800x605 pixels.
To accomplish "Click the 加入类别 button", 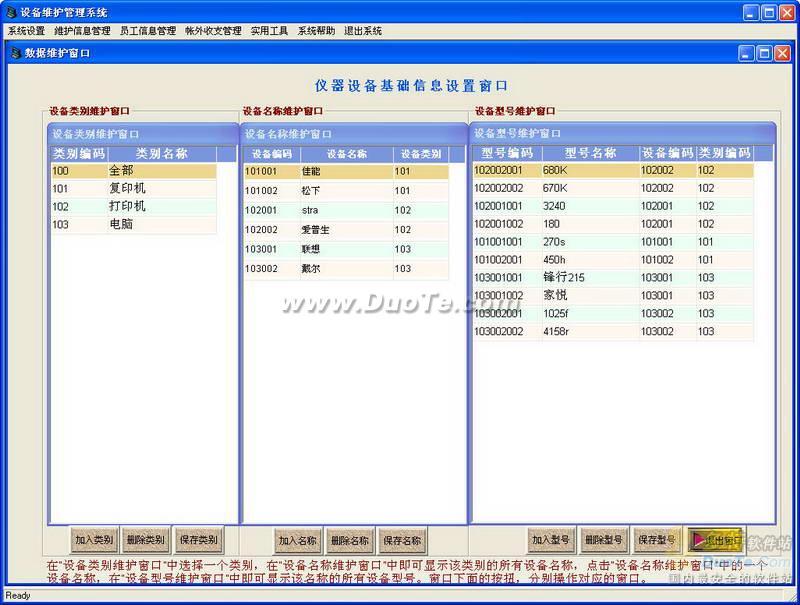I will click(x=94, y=540).
